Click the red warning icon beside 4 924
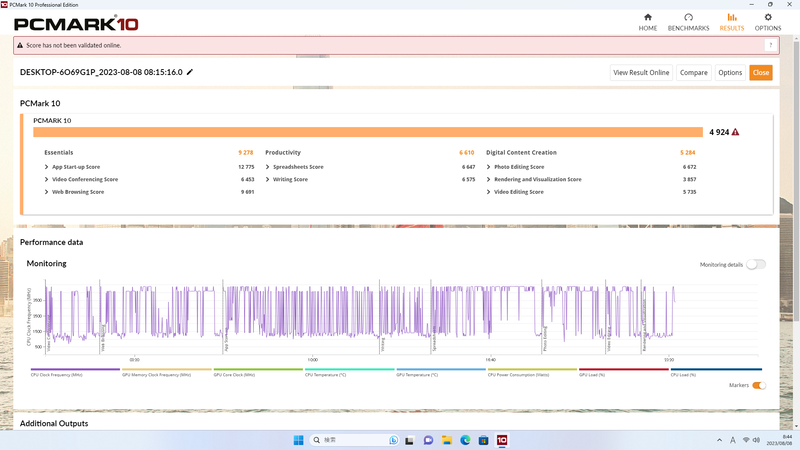This screenshot has width=800, height=450. pos(735,132)
